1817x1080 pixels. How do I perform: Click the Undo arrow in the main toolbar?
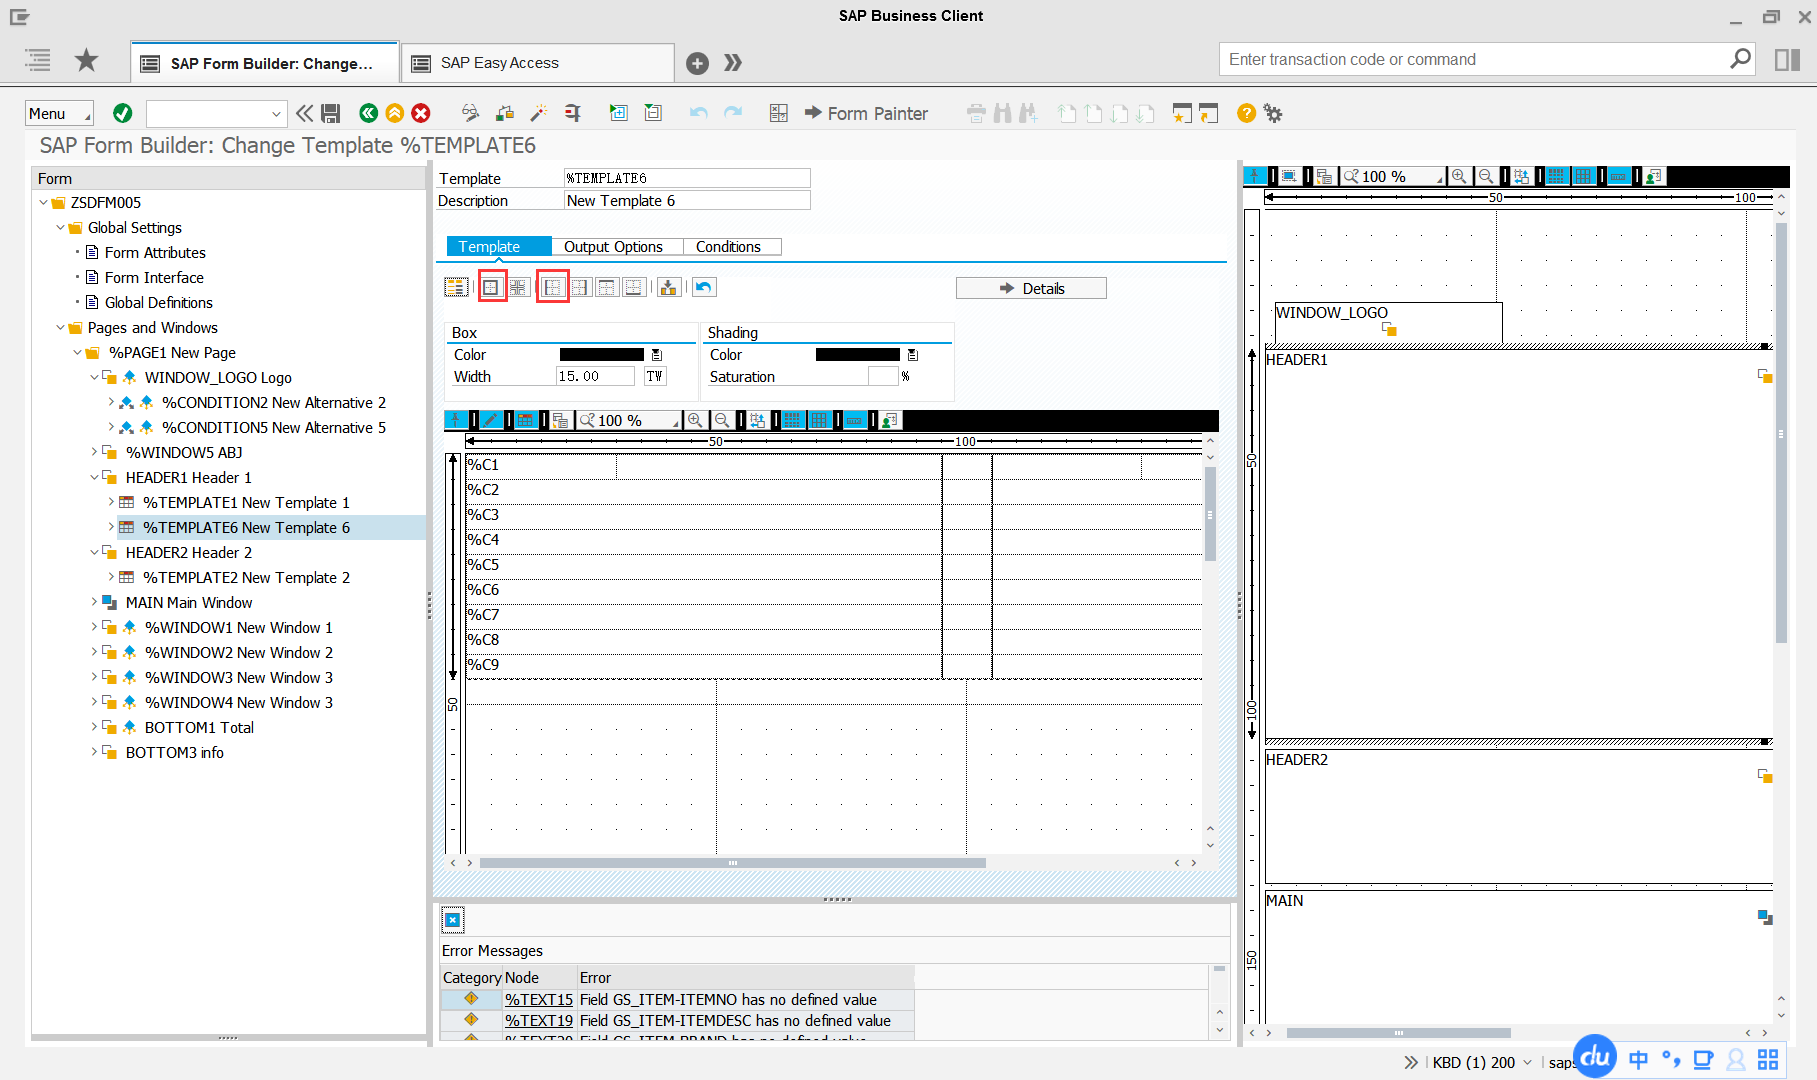tap(699, 113)
